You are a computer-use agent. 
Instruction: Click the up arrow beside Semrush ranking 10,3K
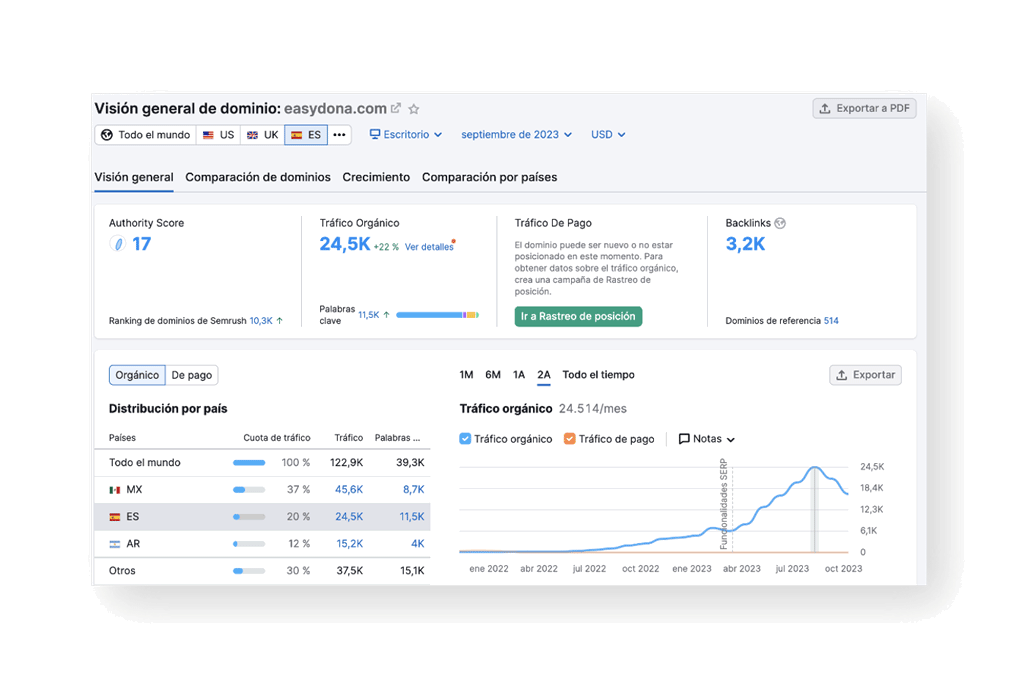coord(280,321)
